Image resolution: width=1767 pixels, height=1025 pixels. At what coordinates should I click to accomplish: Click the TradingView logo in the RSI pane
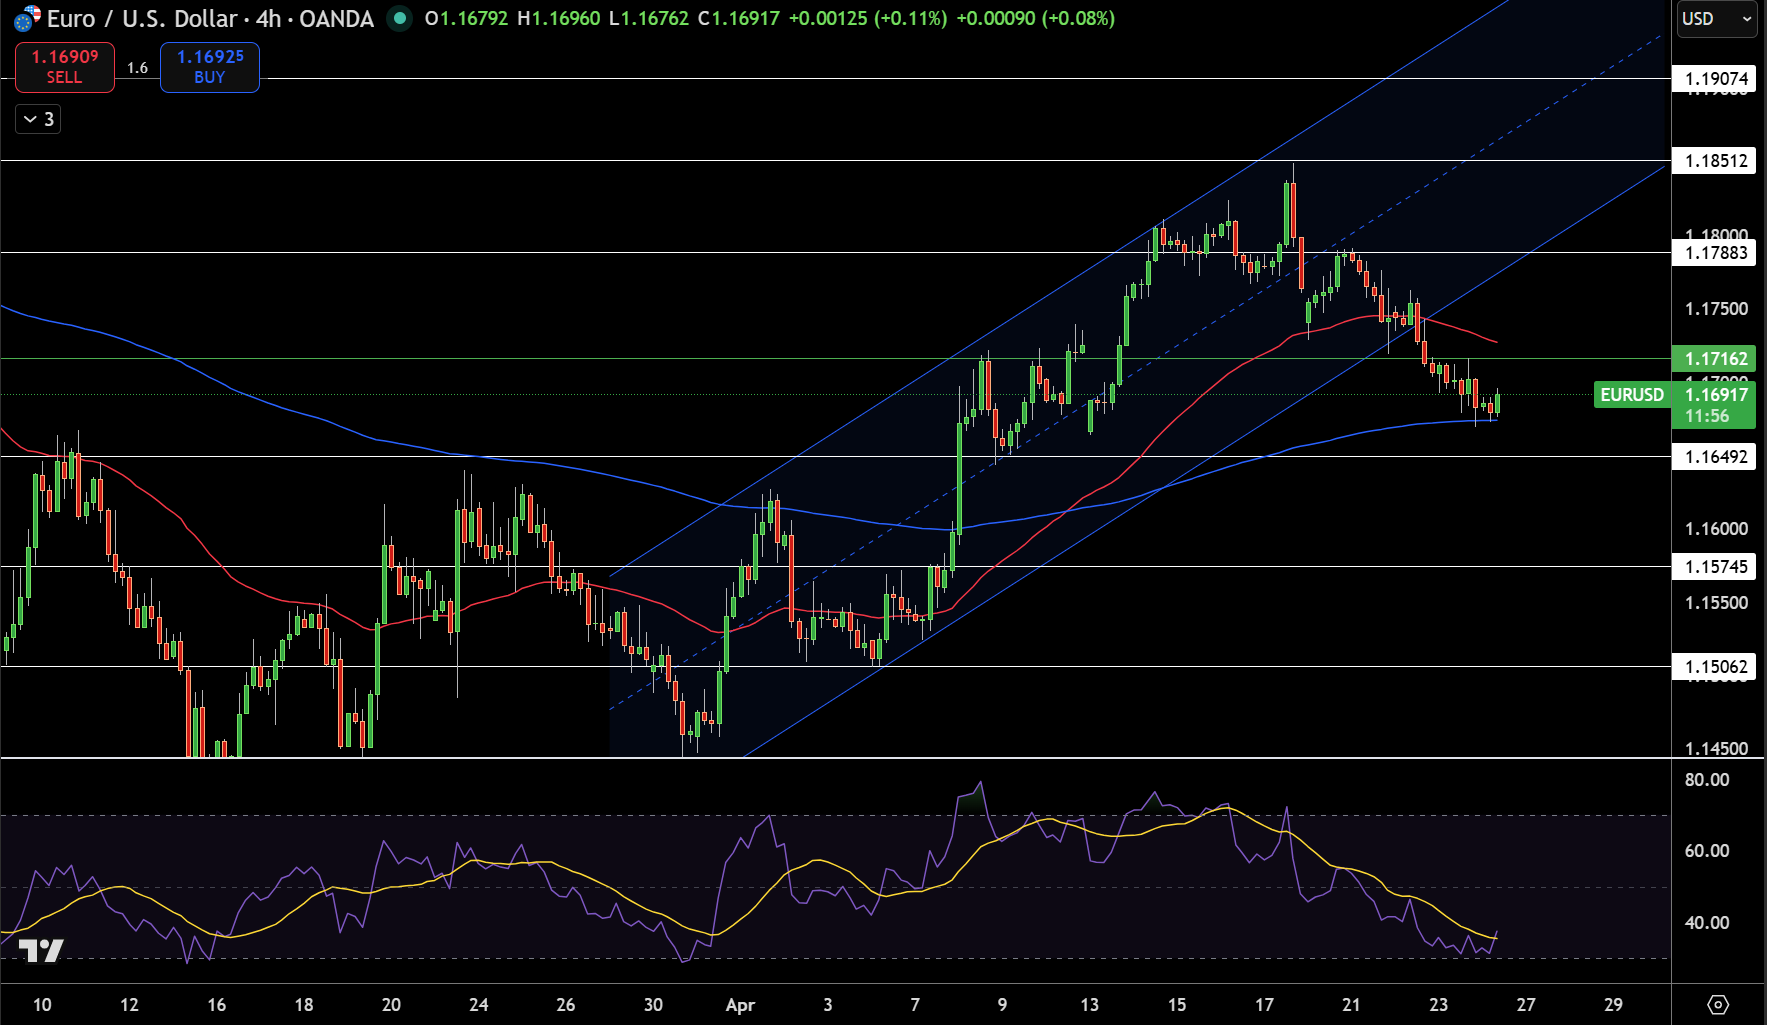(41, 950)
